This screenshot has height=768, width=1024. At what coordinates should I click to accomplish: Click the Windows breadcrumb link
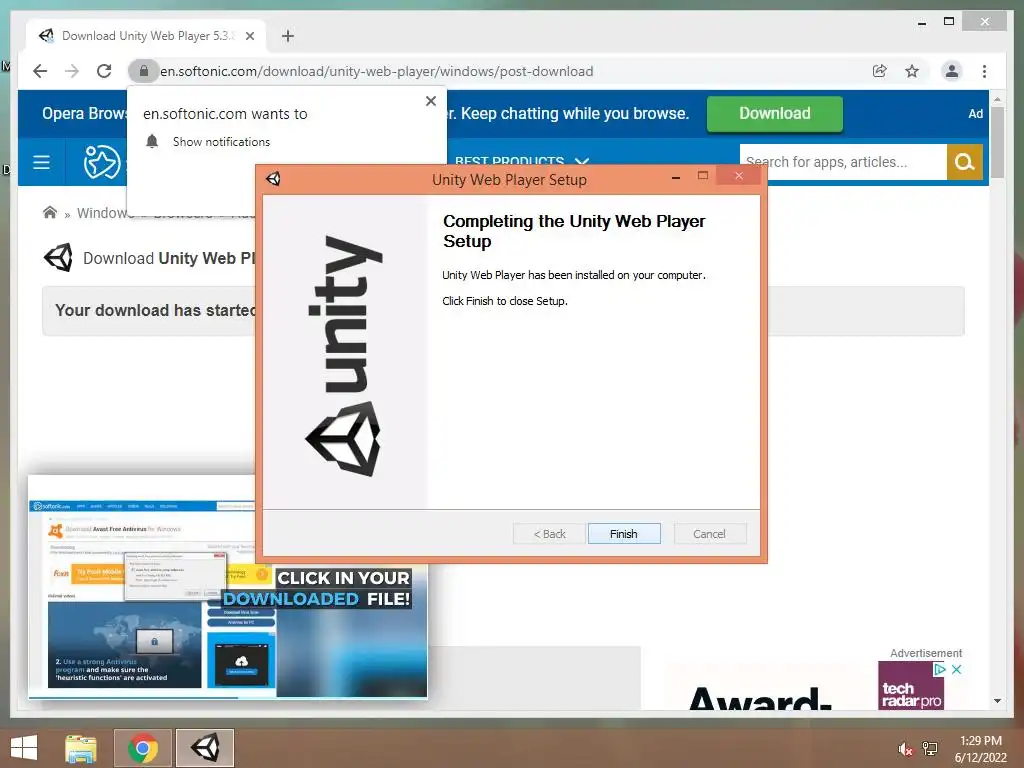pos(104,213)
